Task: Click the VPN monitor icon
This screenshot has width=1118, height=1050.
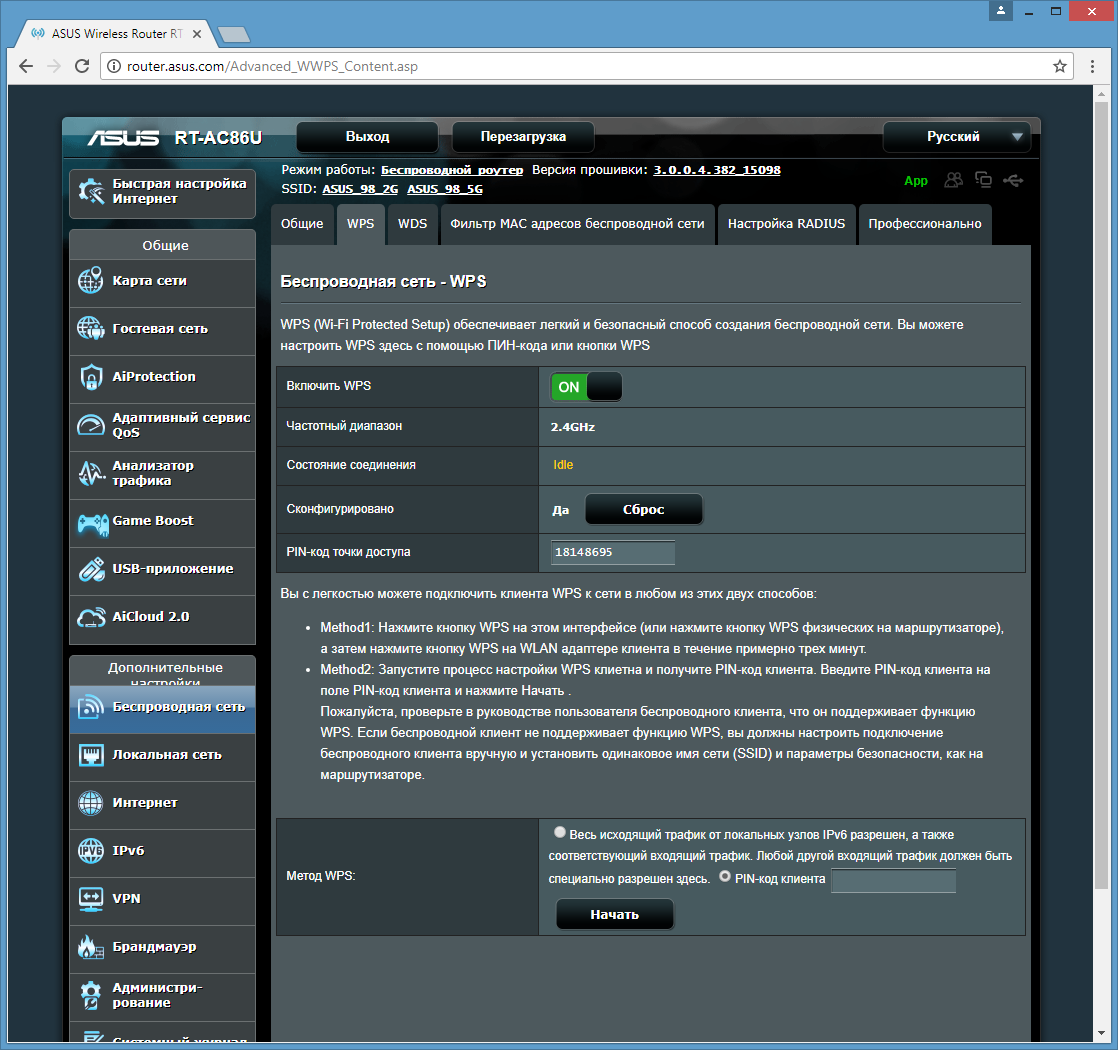Action: (91, 899)
